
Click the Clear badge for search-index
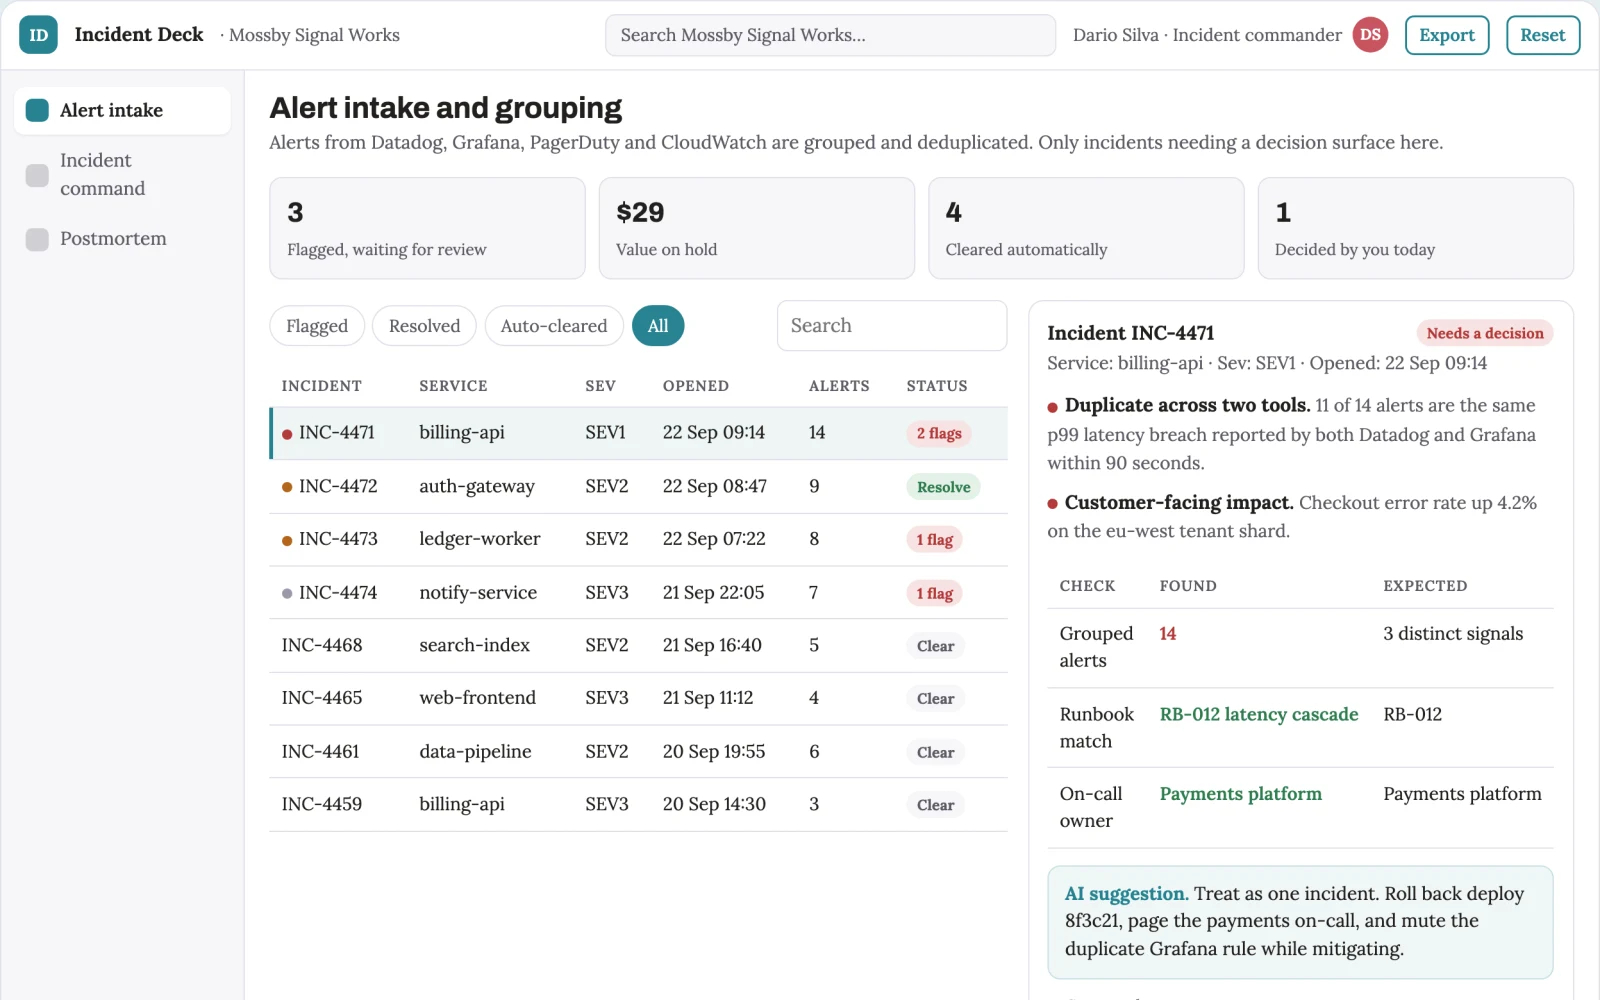[x=936, y=647]
